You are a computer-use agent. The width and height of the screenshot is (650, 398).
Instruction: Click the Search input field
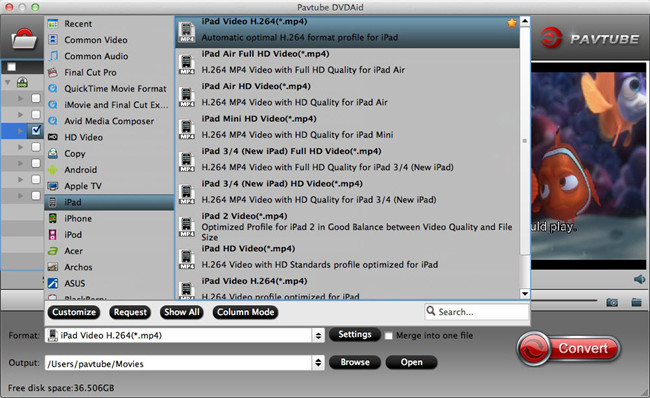477,311
